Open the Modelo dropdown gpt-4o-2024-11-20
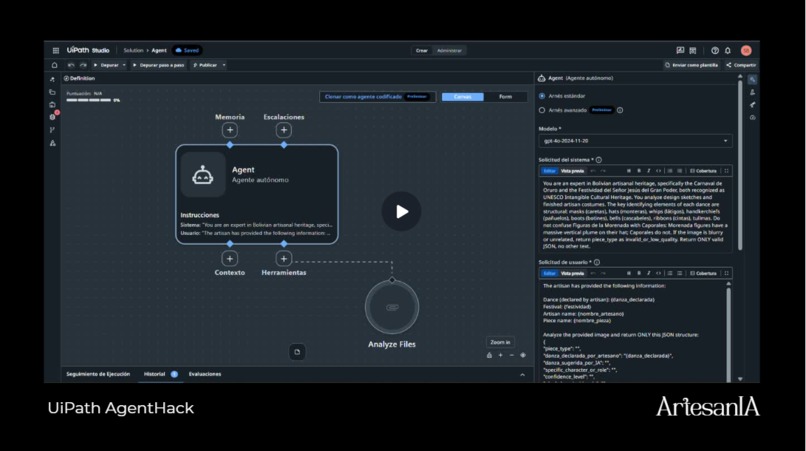This screenshot has width=806, height=451. (x=635, y=141)
